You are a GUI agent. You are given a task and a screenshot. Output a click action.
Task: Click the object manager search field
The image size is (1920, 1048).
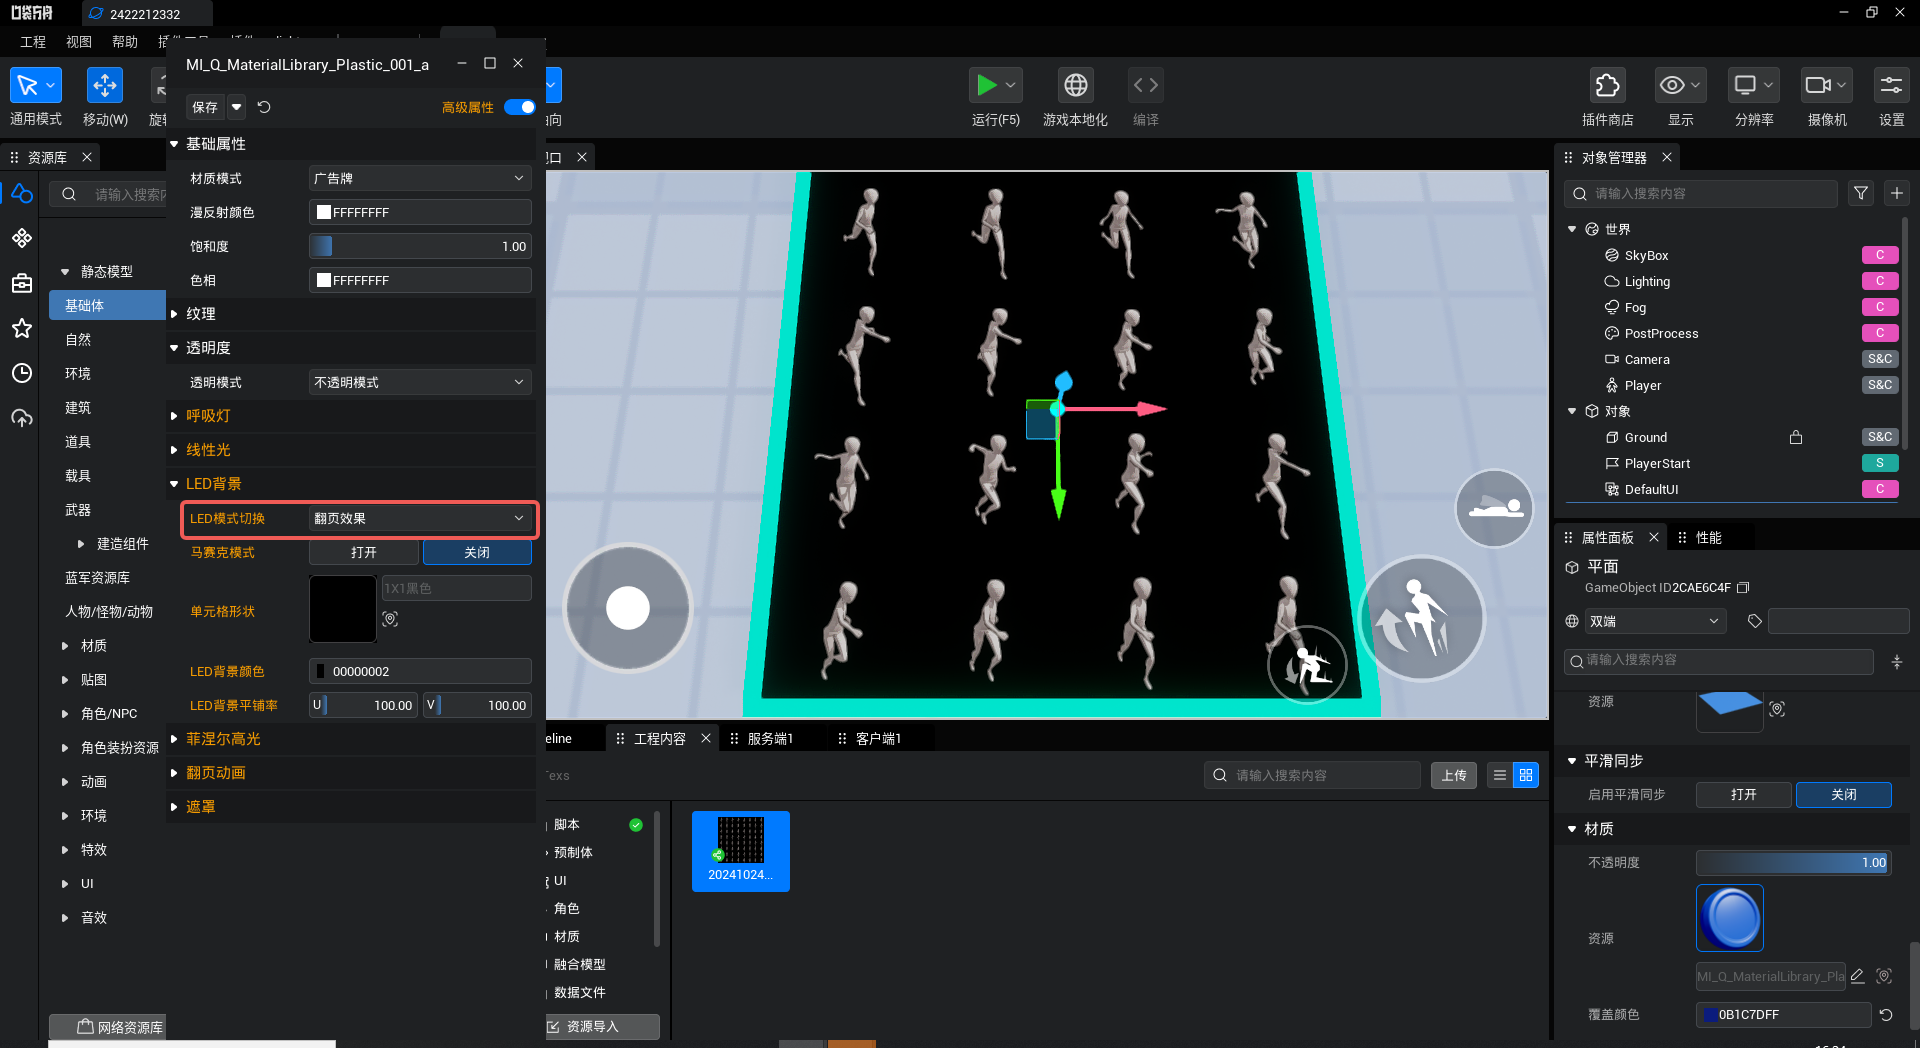point(1701,194)
